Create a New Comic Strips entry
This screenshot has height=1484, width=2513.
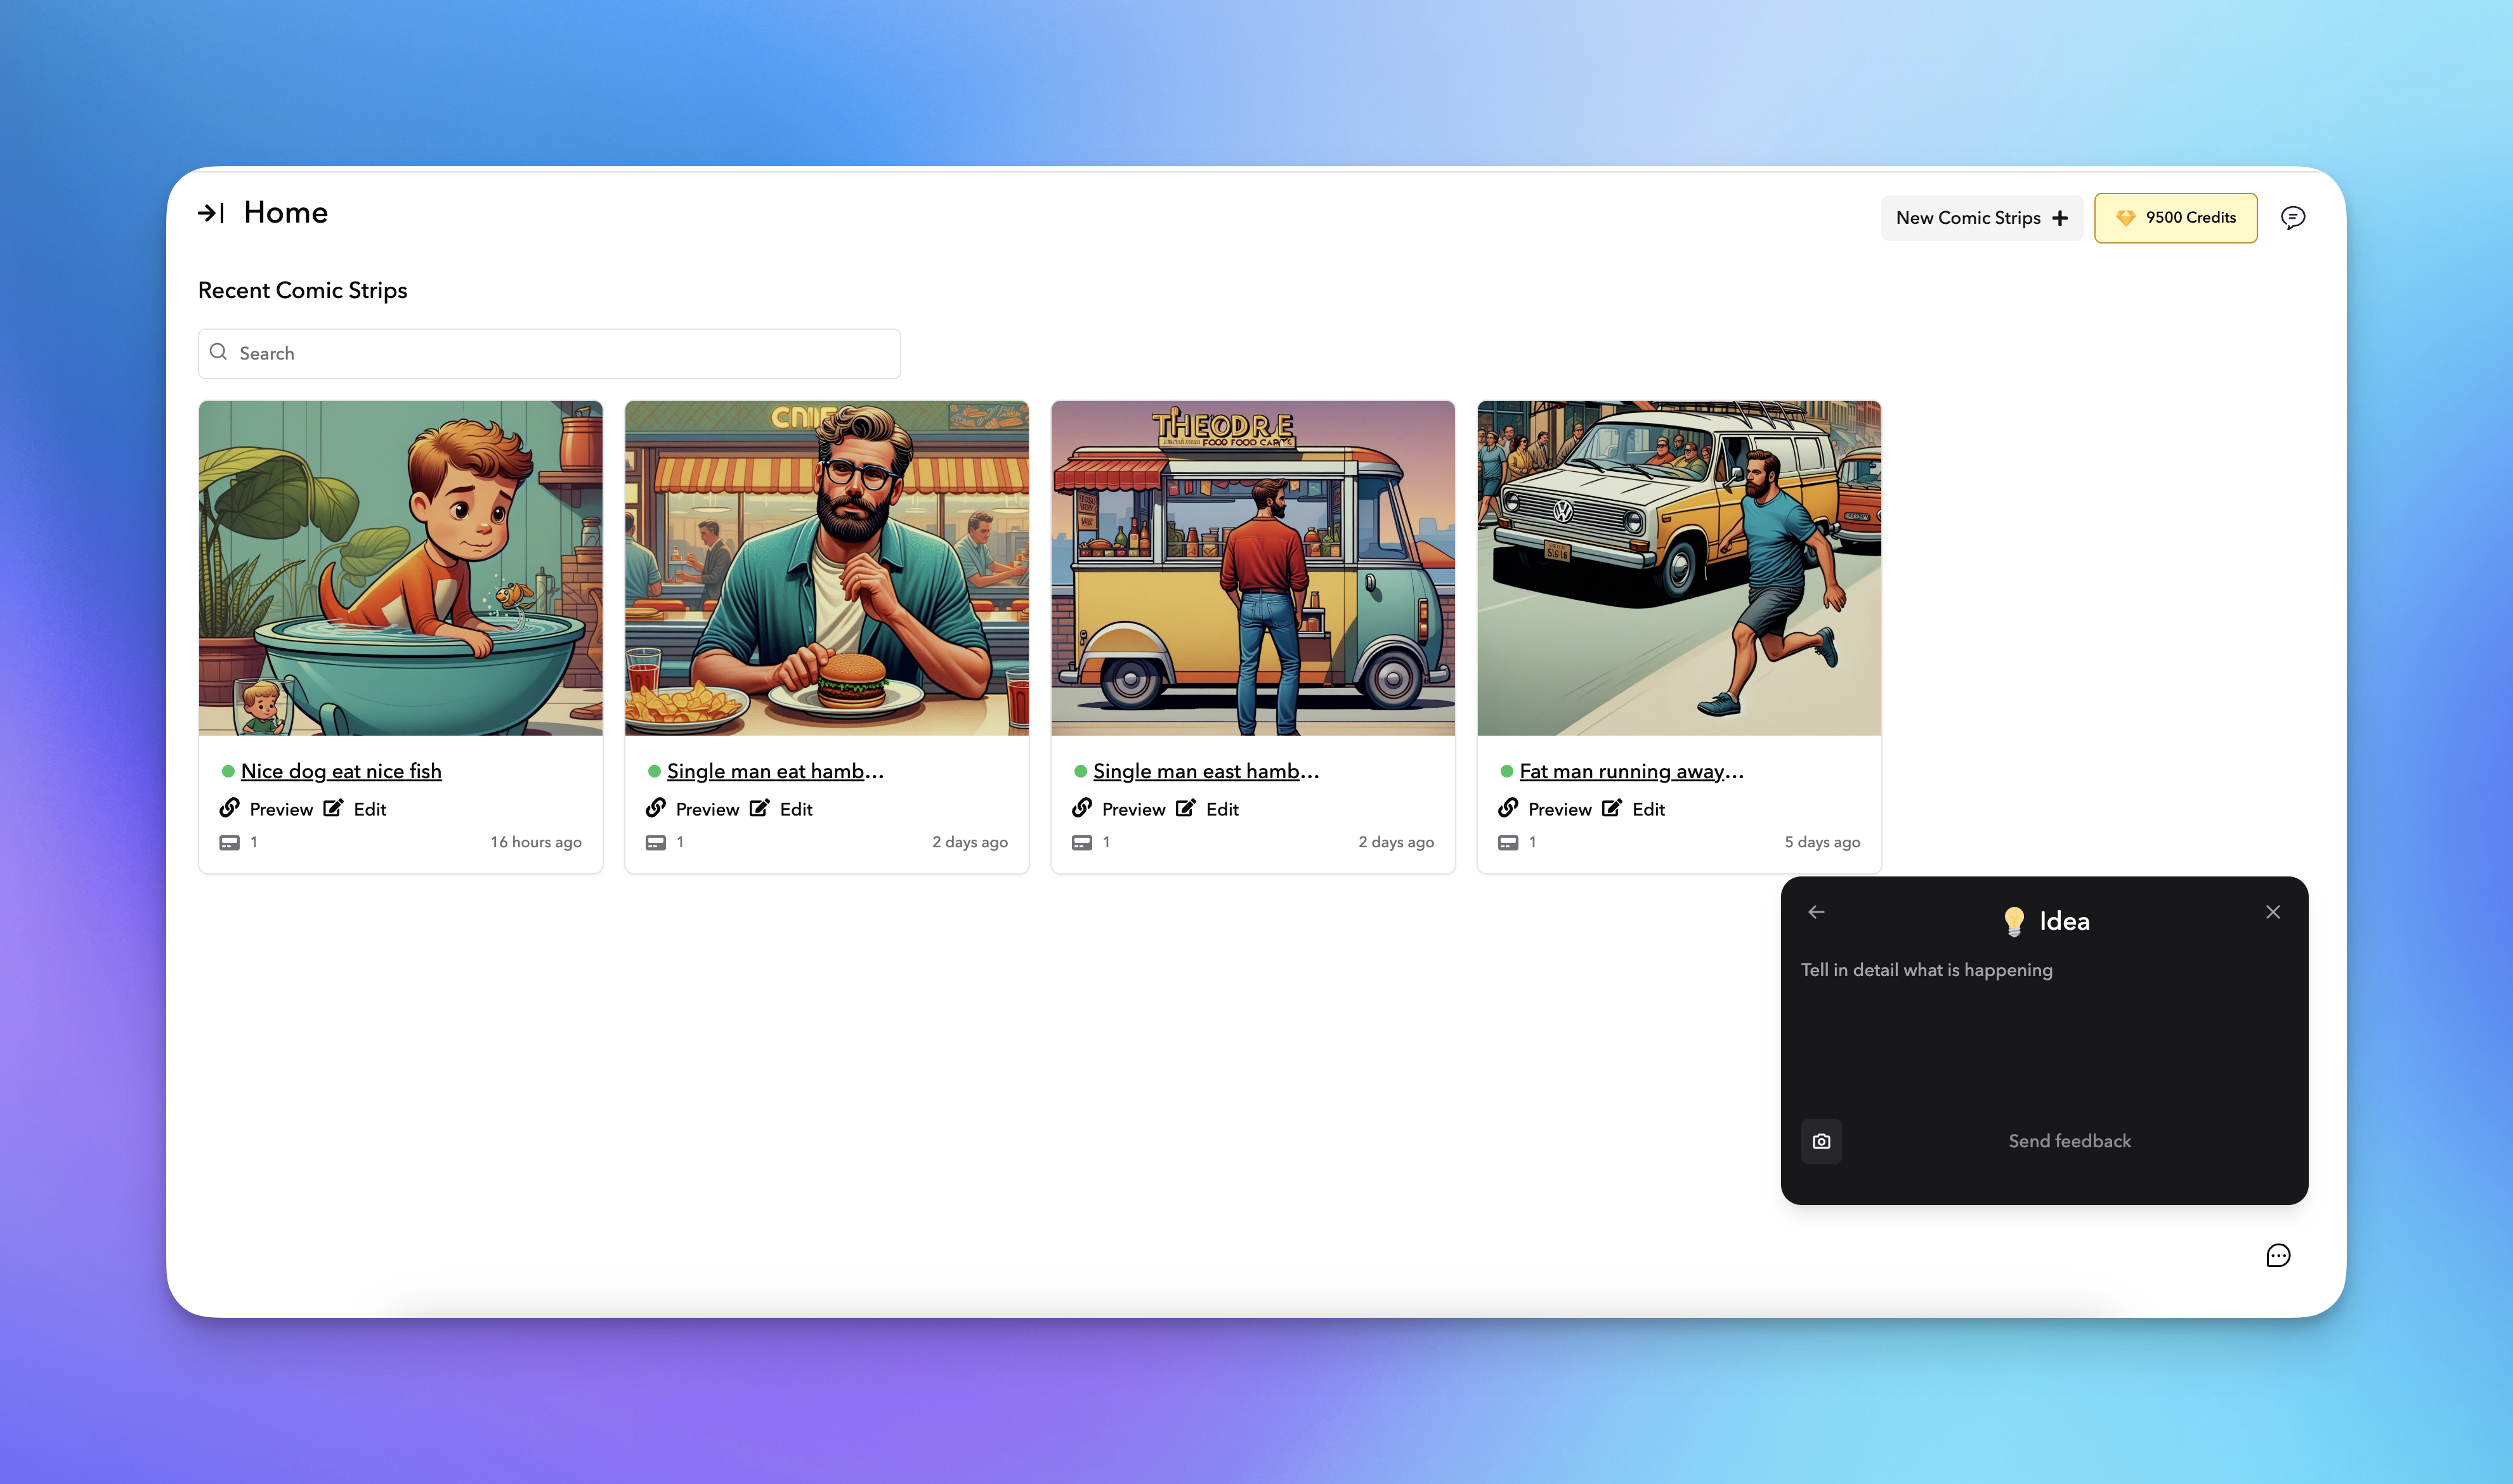pos(1981,218)
